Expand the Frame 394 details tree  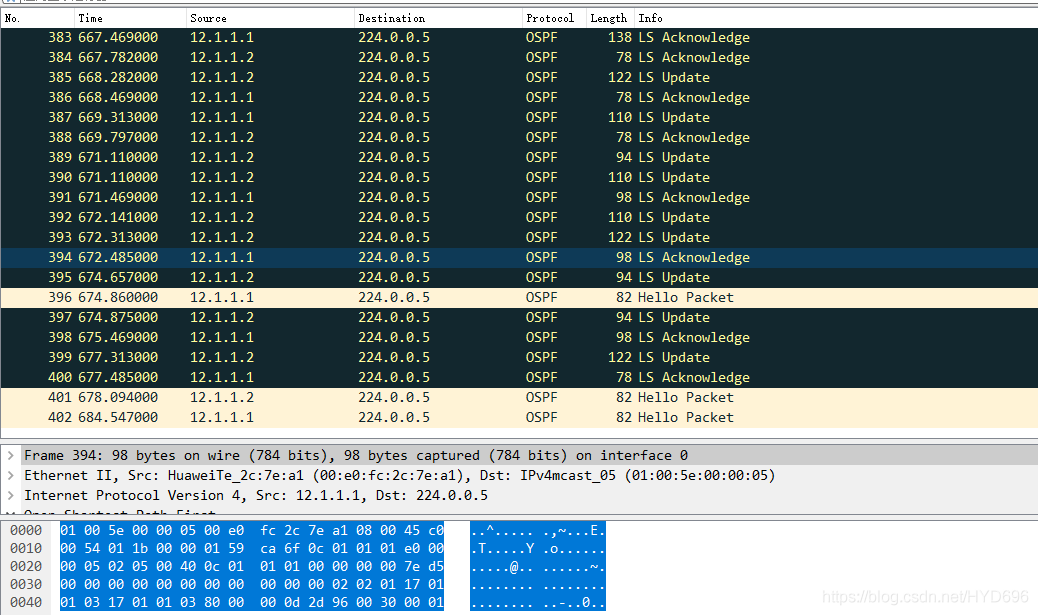[11, 455]
